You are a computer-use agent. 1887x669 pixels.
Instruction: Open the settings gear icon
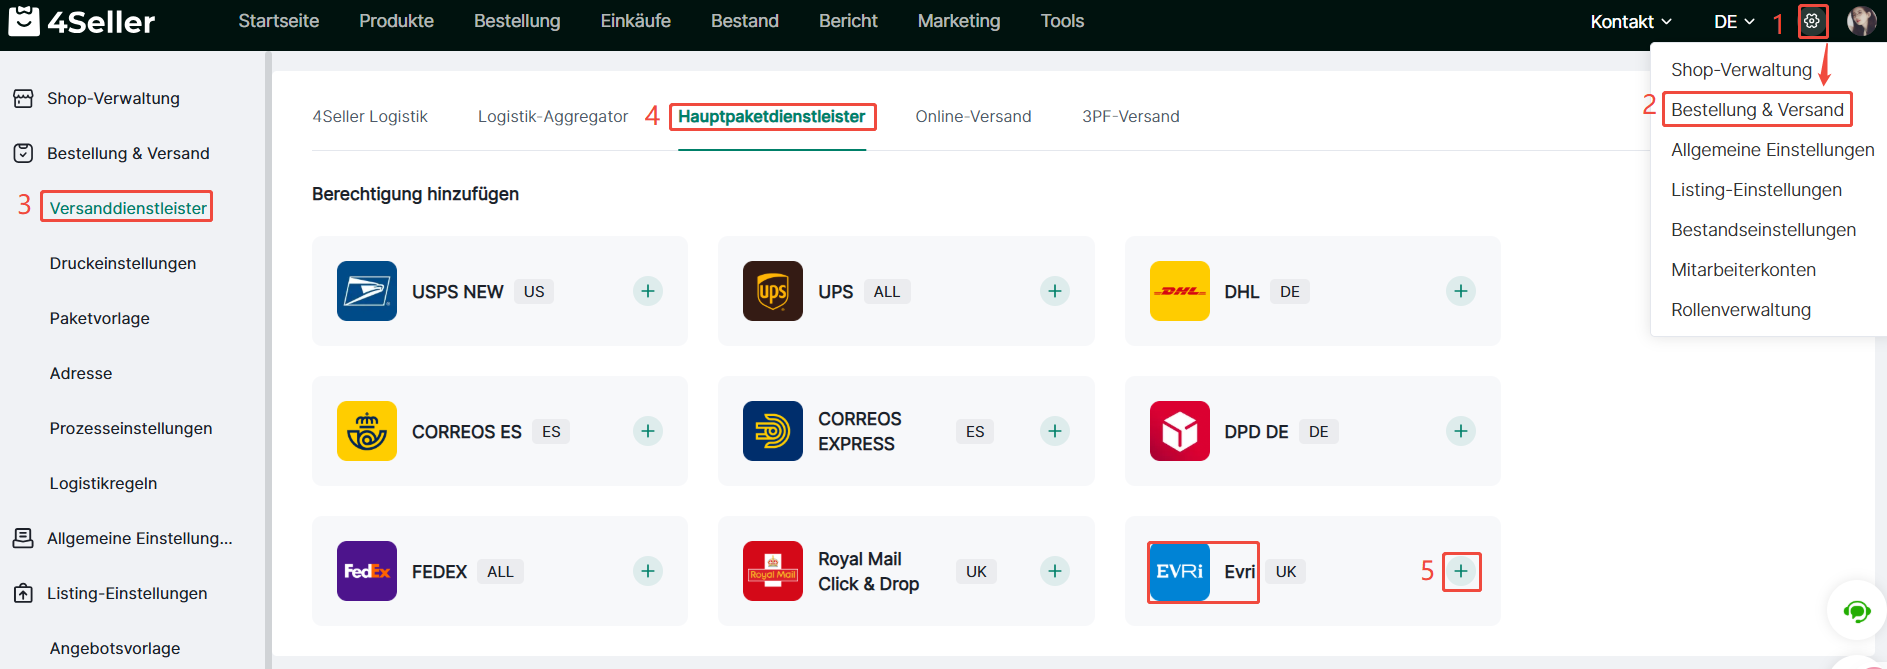1812,21
